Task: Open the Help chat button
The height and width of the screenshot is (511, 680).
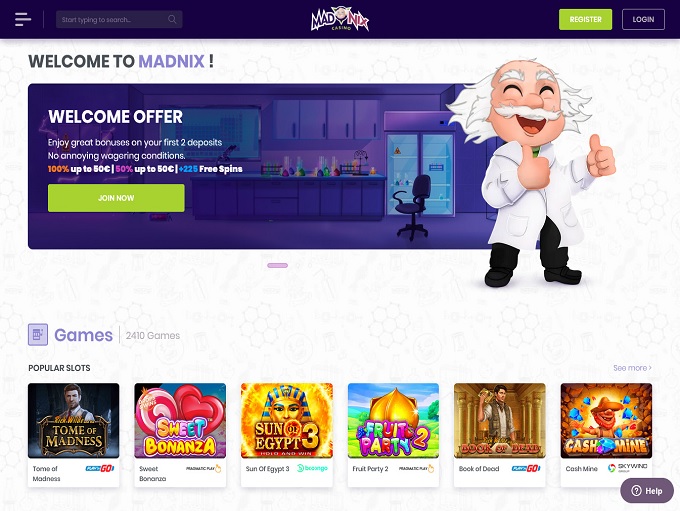Action: click(647, 491)
